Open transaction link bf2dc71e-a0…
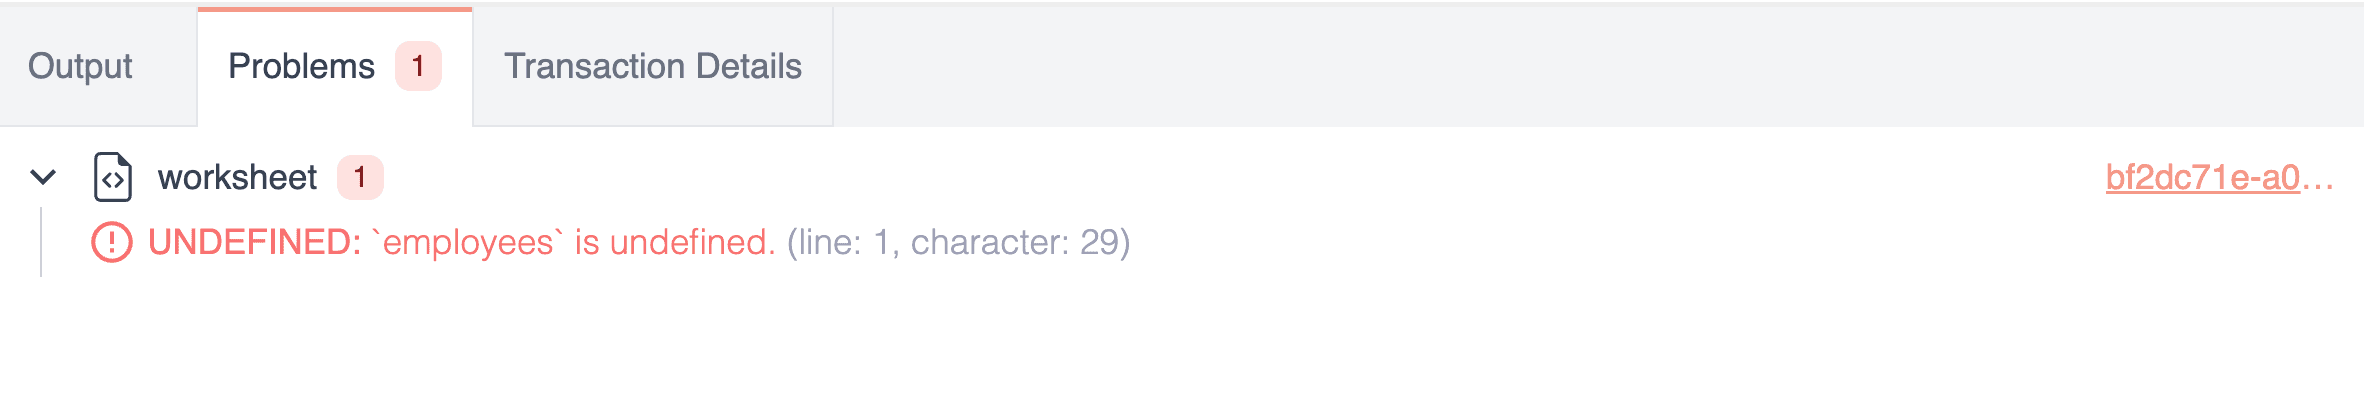The height and width of the screenshot is (406, 2364). (x=2218, y=177)
